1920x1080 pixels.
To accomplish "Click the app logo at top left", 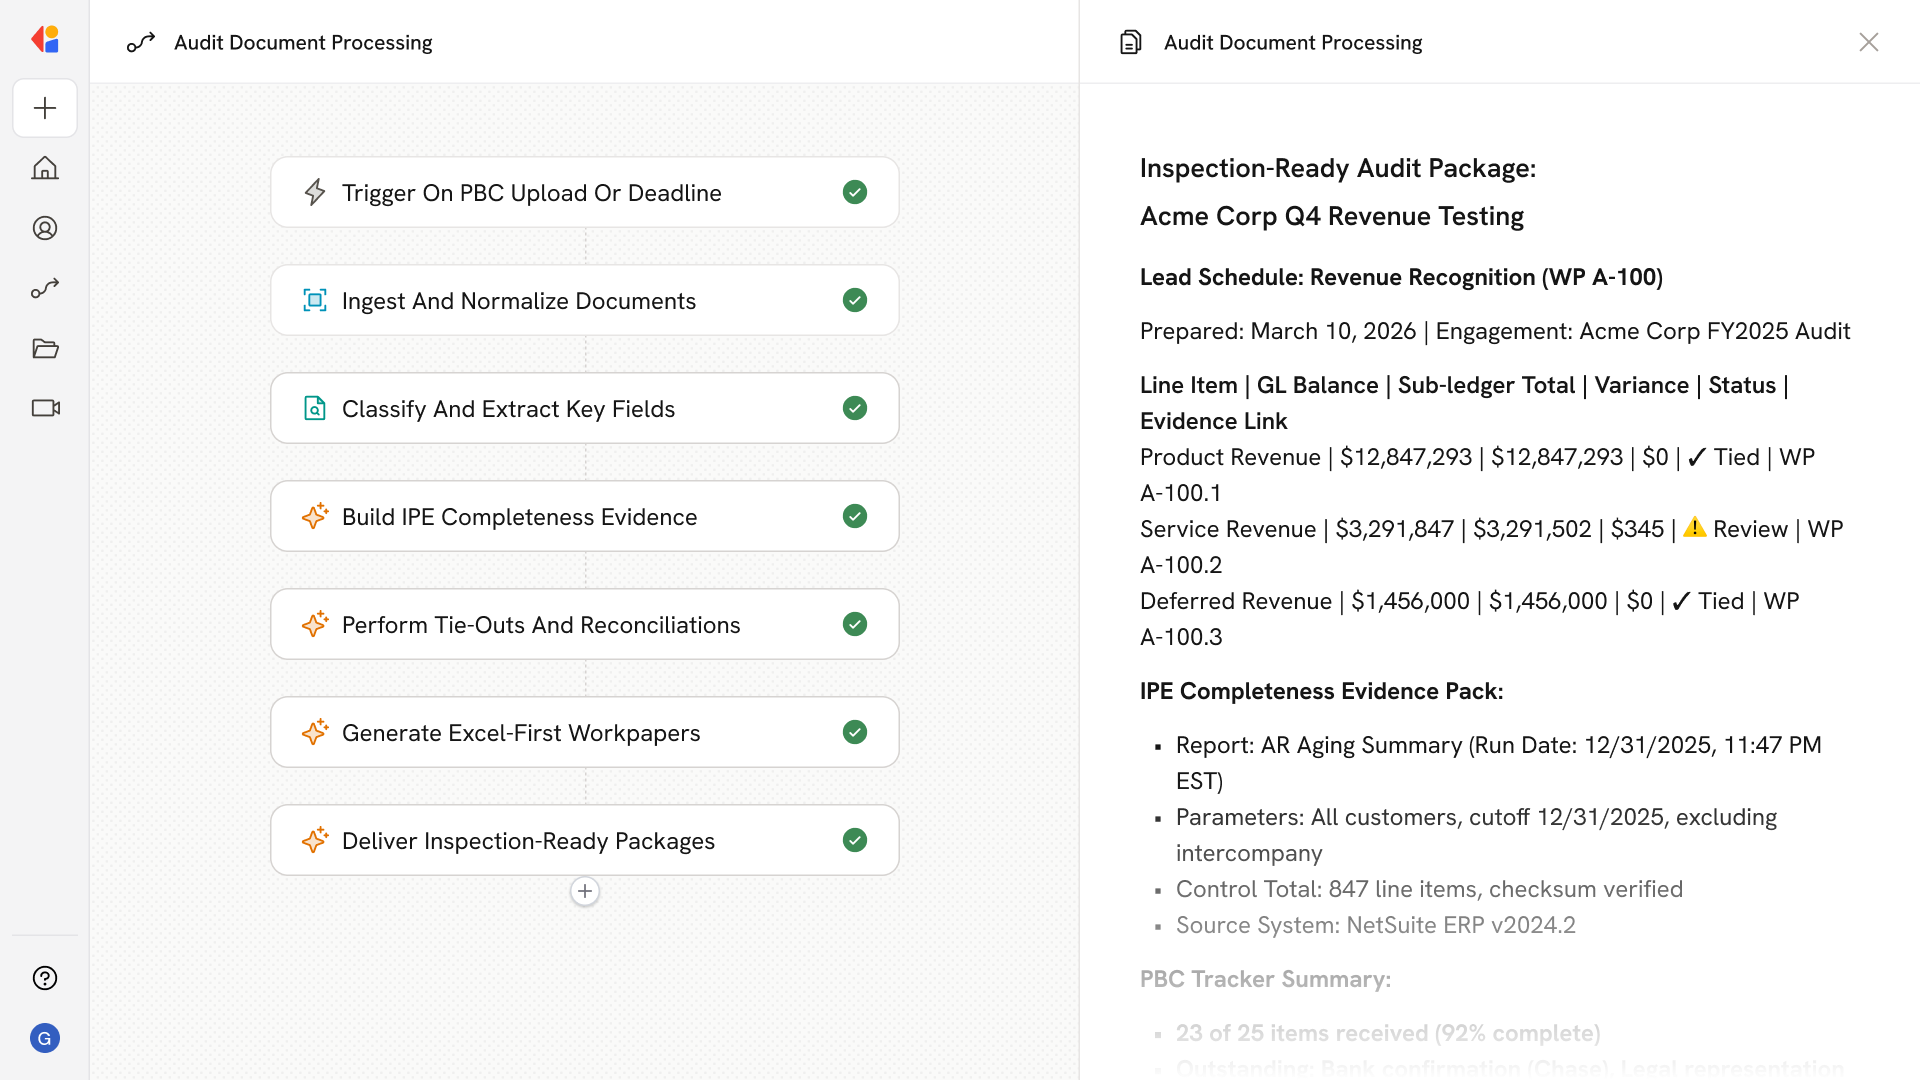I will click(45, 40).
